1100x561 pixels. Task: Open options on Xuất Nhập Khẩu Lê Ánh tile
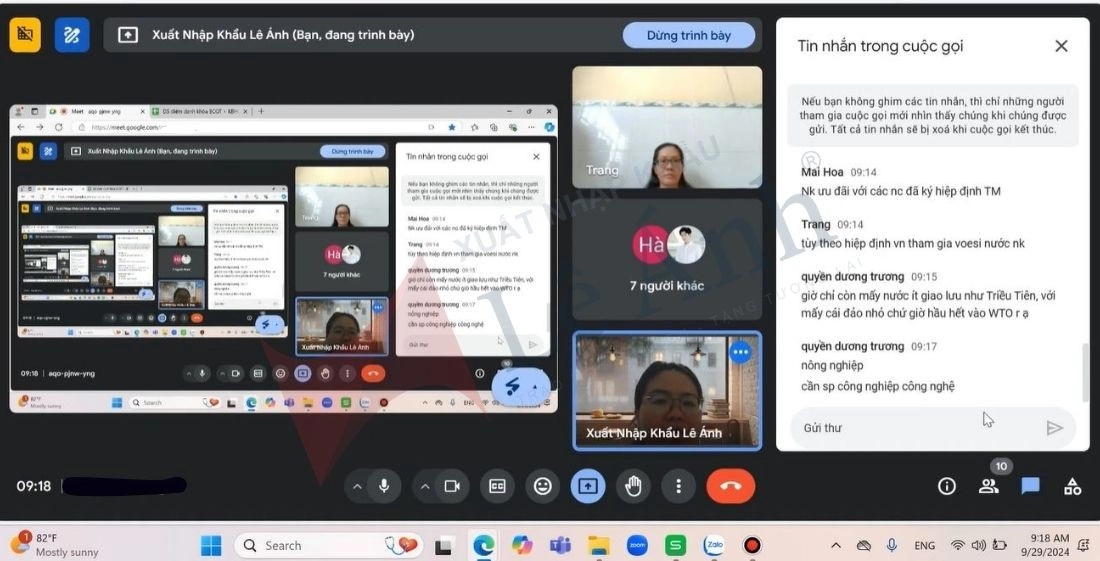tap(740, 352)
